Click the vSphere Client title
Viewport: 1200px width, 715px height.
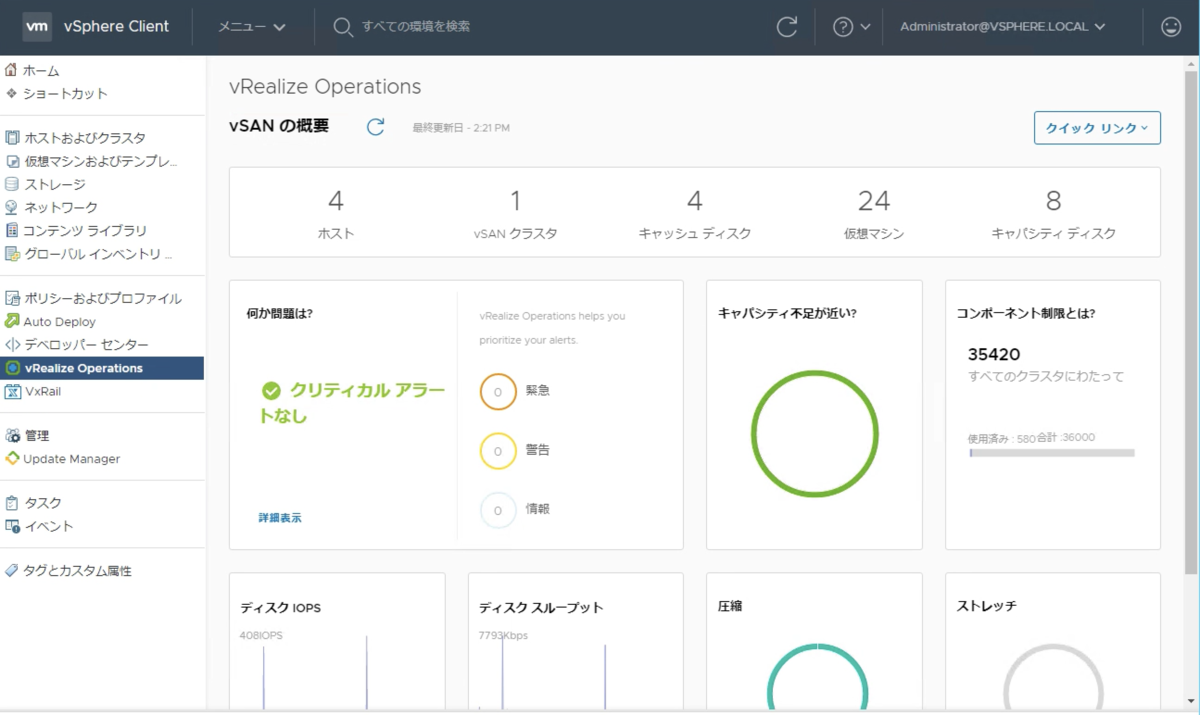coord(116,27)
